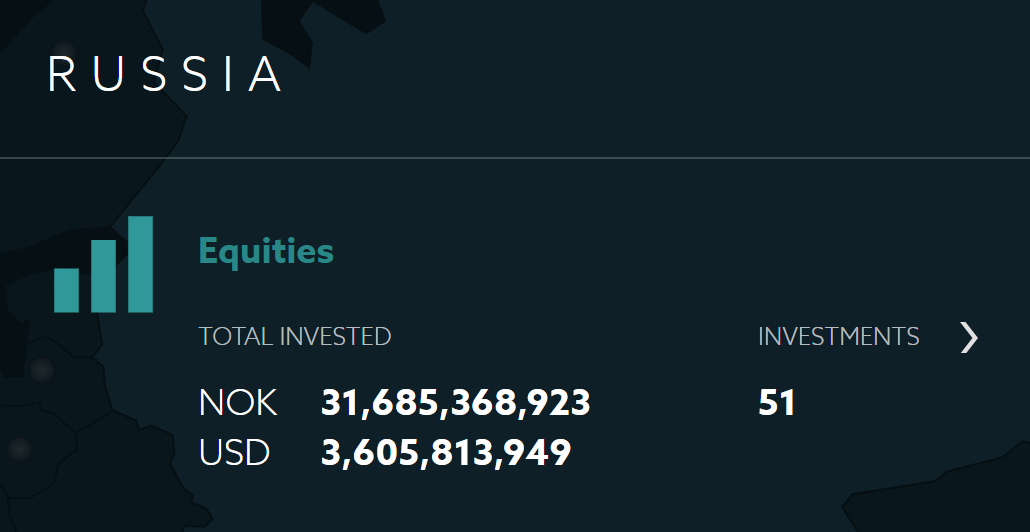The image size is (1030, 532).
Task: Click the TOTAL INVESTED label
Action: click(x=295, y=337)
